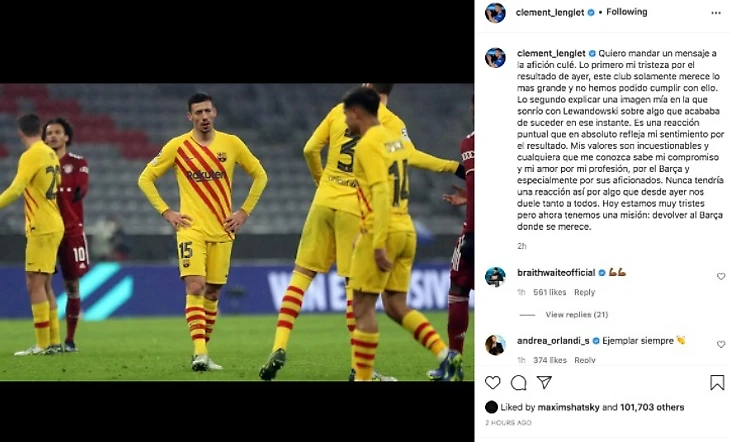View the 101,703 others who liked
This screenshot has width=730, height=442.
[x=652, y=407]
